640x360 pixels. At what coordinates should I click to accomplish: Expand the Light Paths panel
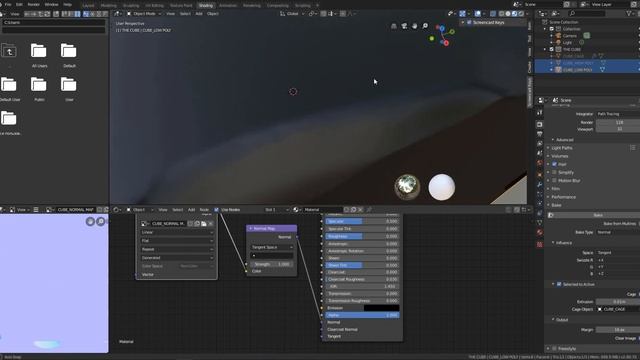562,148
